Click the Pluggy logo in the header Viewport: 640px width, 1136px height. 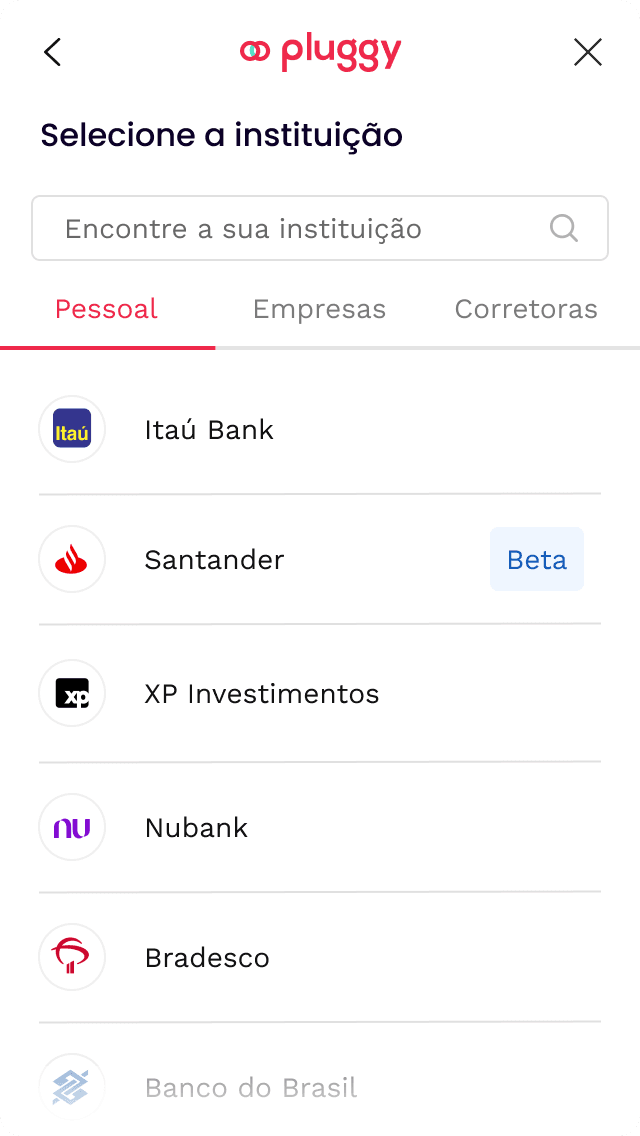(320, 52)
